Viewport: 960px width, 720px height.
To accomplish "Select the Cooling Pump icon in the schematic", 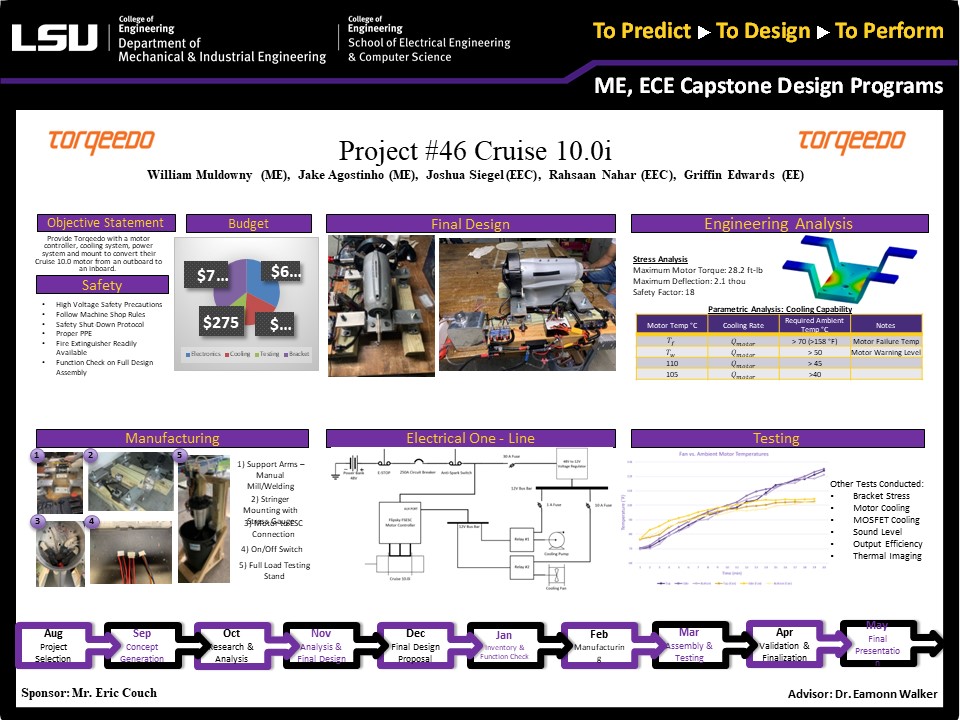I will pyautogui.click(x=557, y=540).
